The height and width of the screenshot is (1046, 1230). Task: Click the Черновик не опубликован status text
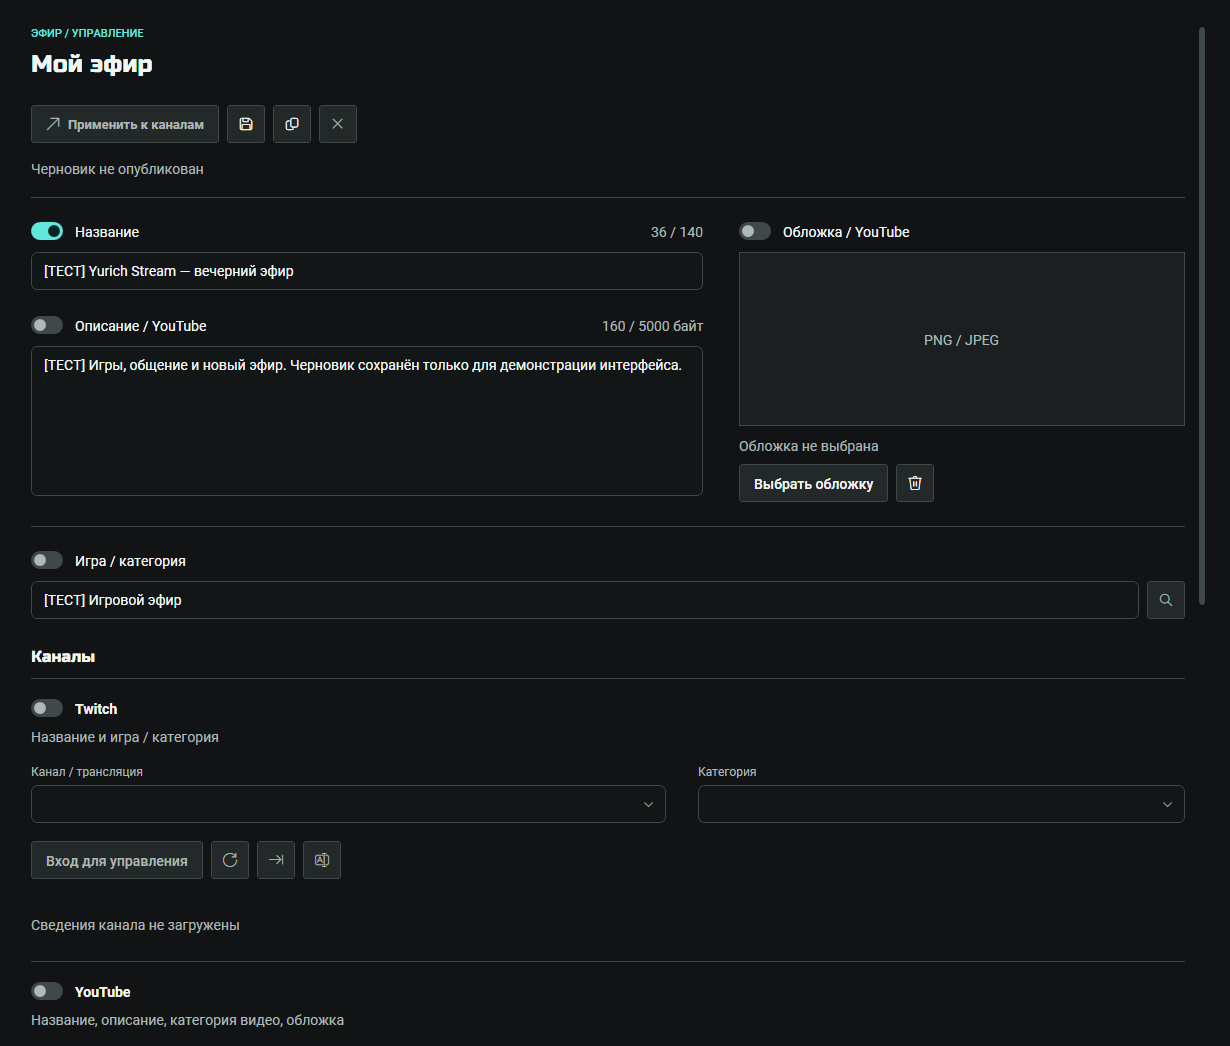(117, 169)
